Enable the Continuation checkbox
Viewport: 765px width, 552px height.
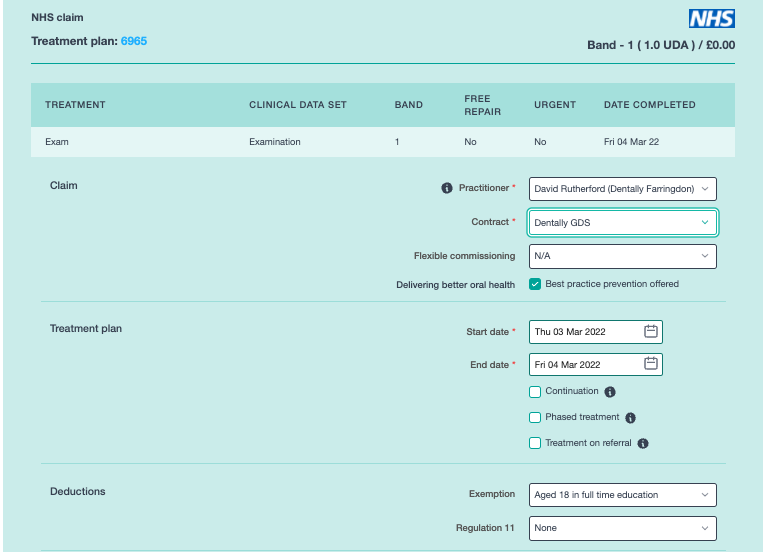click(x=536, y=392)
